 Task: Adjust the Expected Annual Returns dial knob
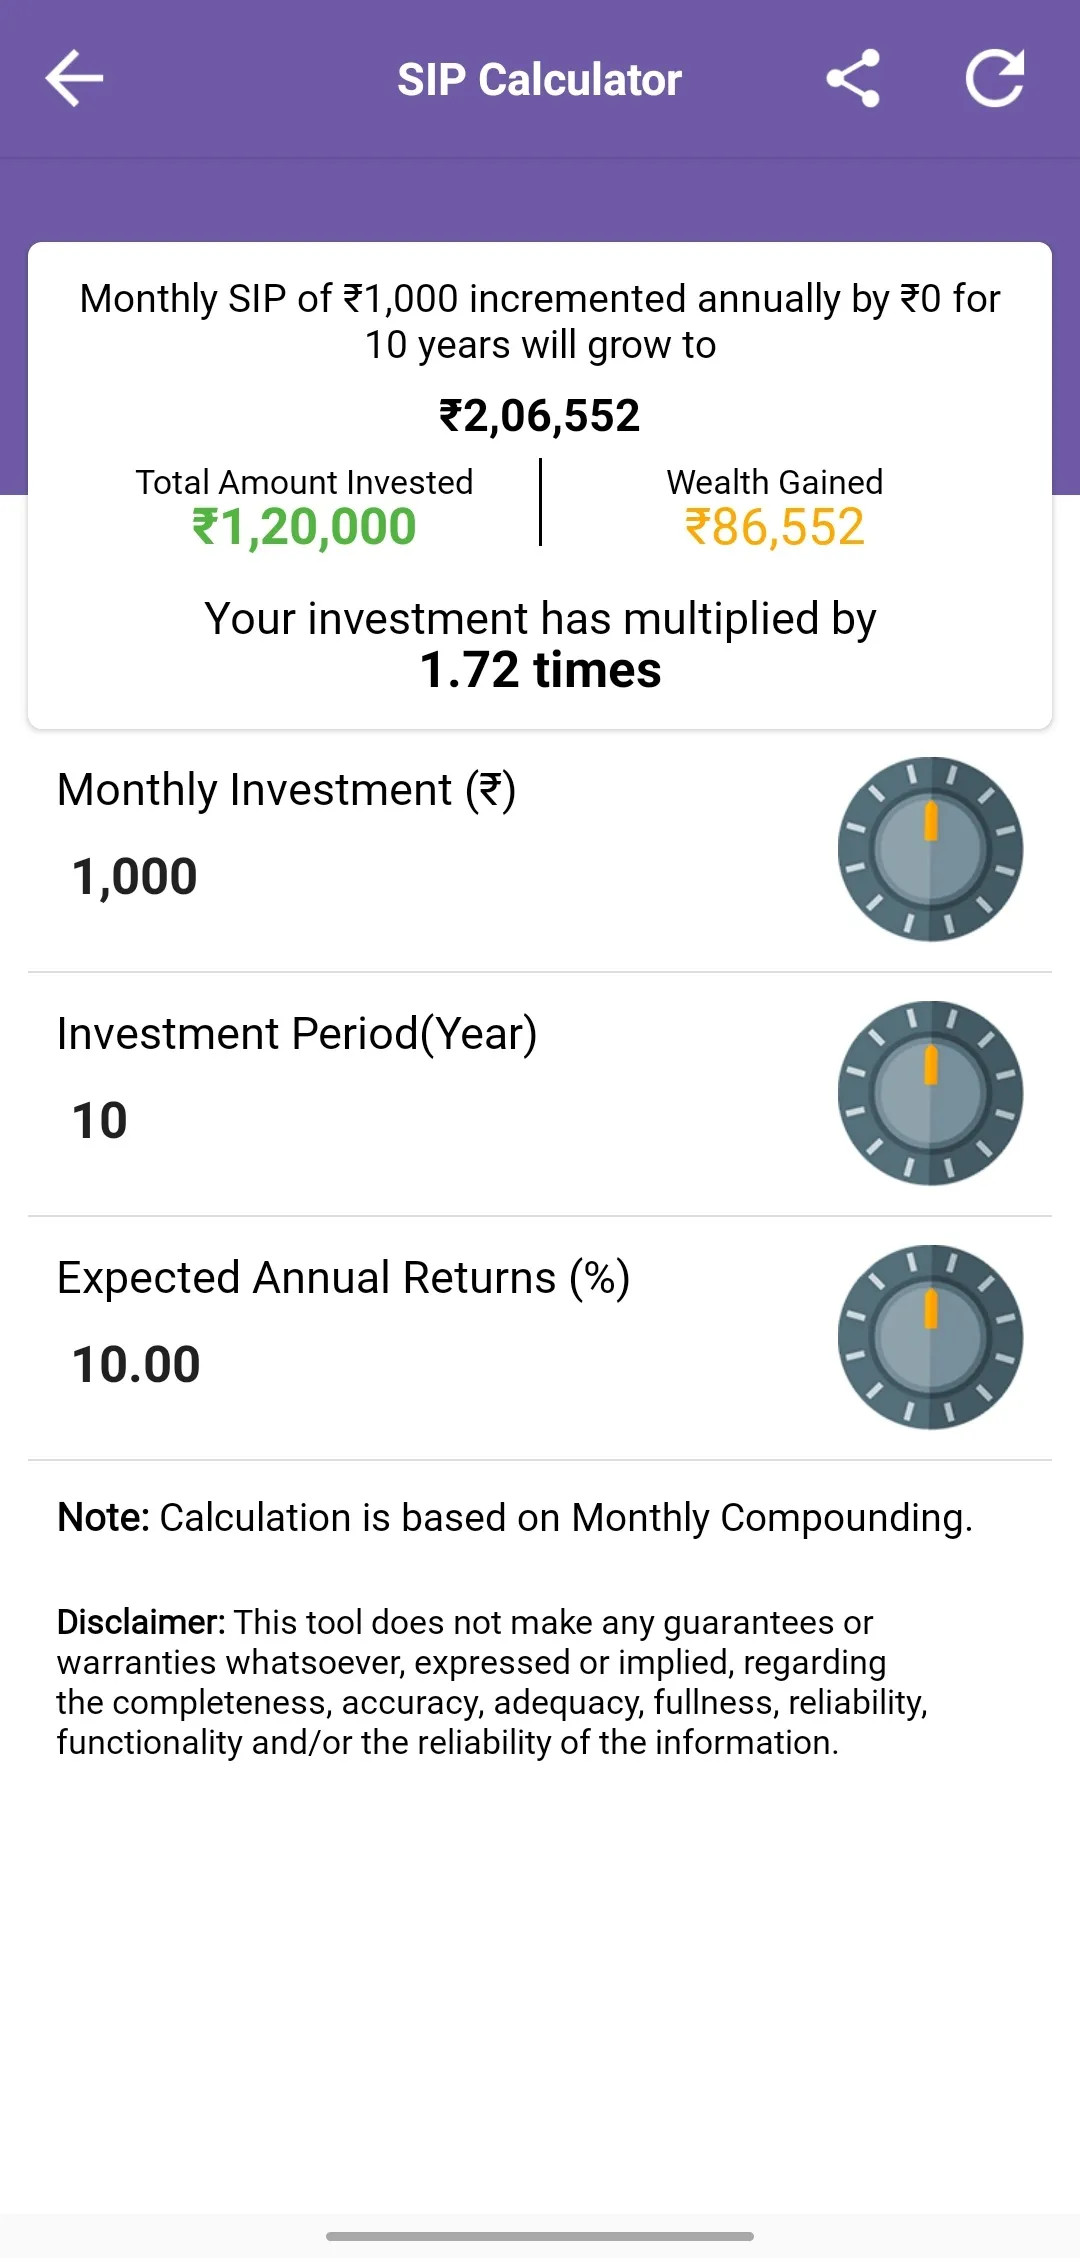click(x=930, y=1337)
